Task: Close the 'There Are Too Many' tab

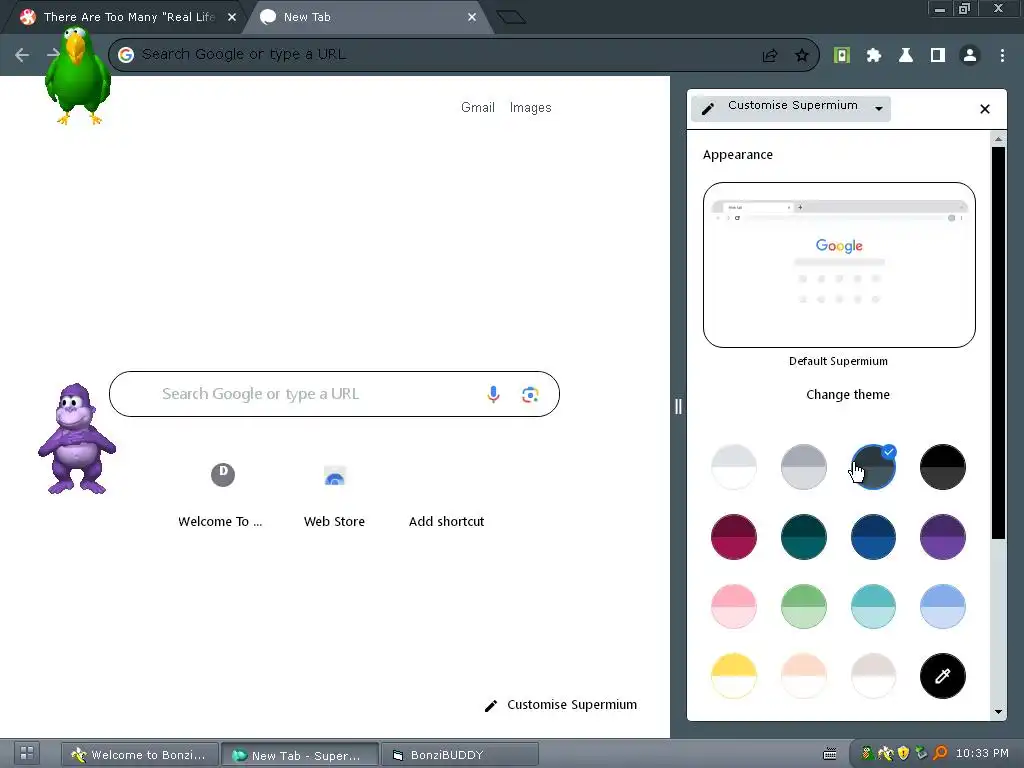Action: [232, 18]
